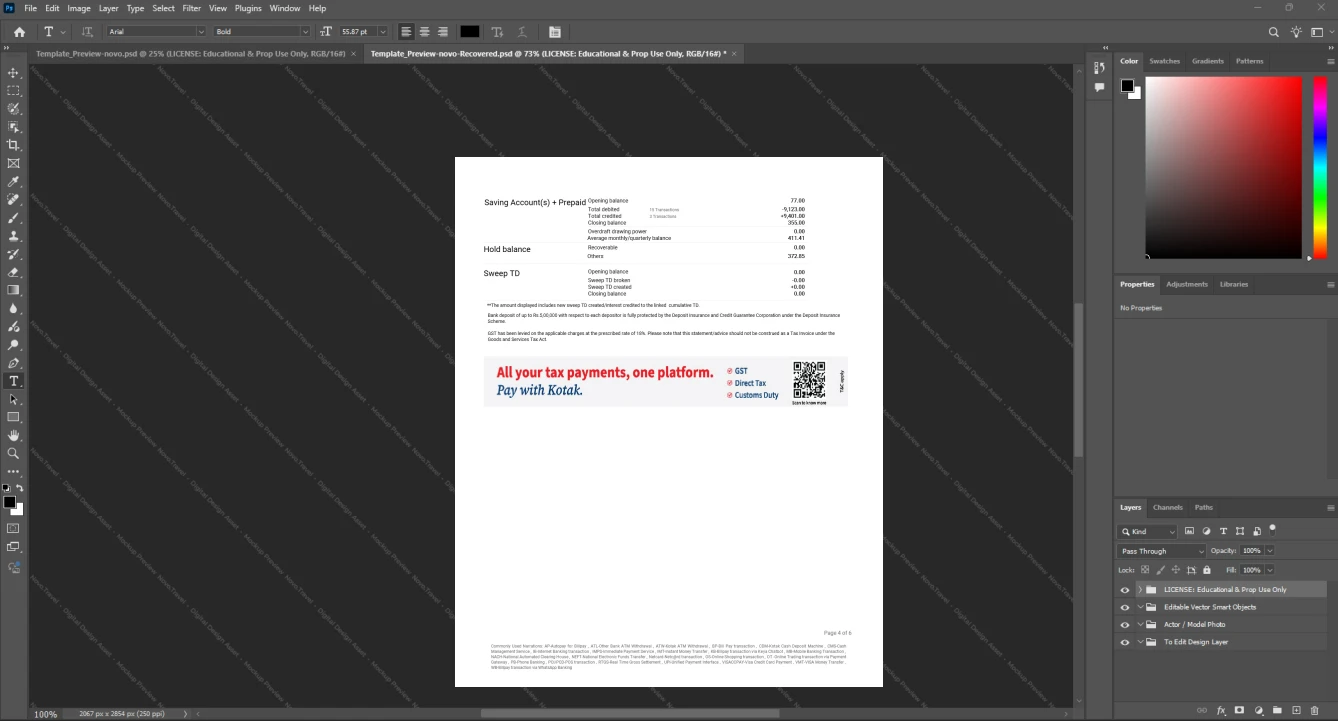Hide the 'LICENSE: Educational & Prop Use Only' group

pyautogui.click(x=1125, y=590)
